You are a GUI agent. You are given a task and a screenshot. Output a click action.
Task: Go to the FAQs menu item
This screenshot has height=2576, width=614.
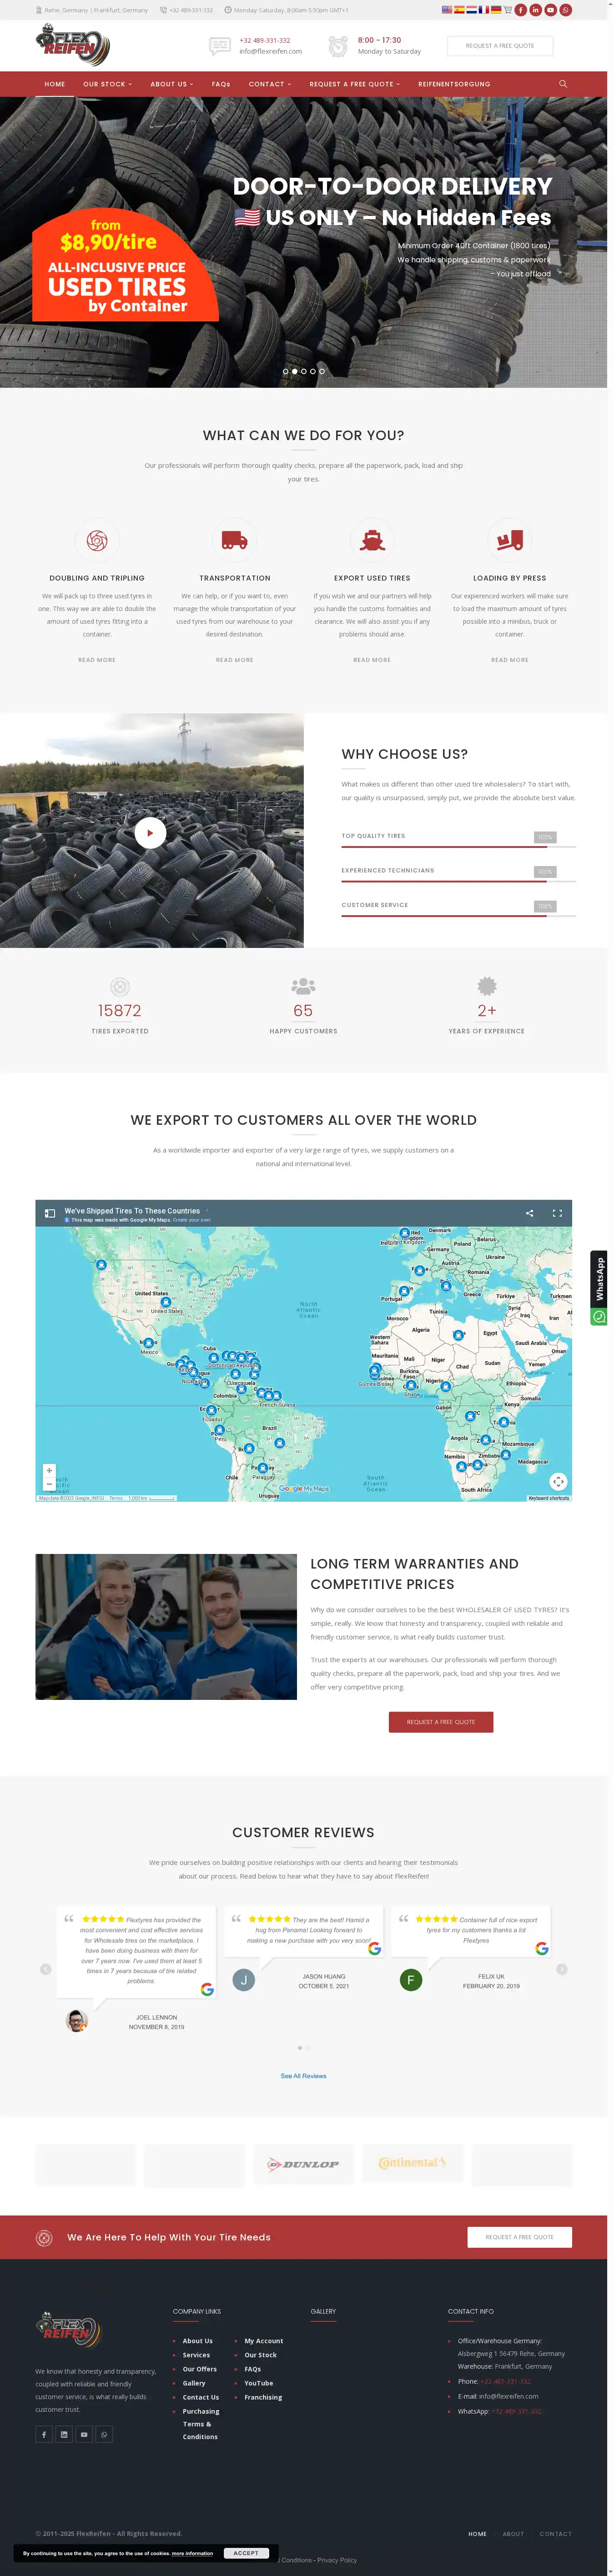pos(221,84)
